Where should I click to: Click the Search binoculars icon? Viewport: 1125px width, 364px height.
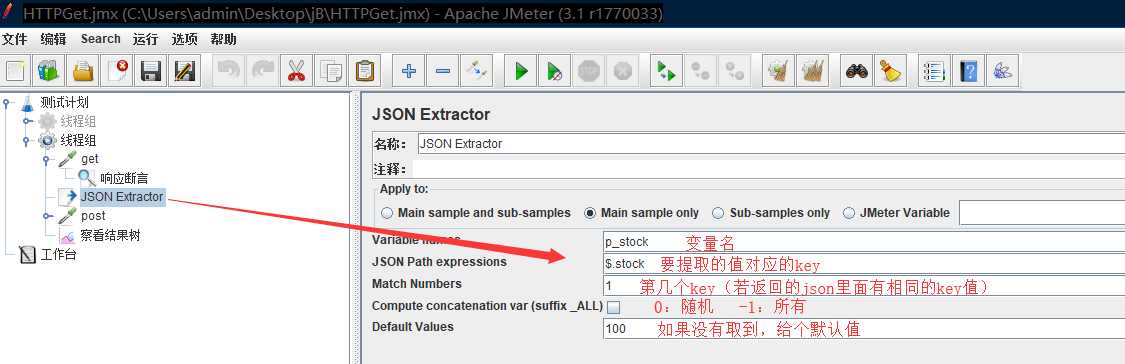[x=857, y=70]
